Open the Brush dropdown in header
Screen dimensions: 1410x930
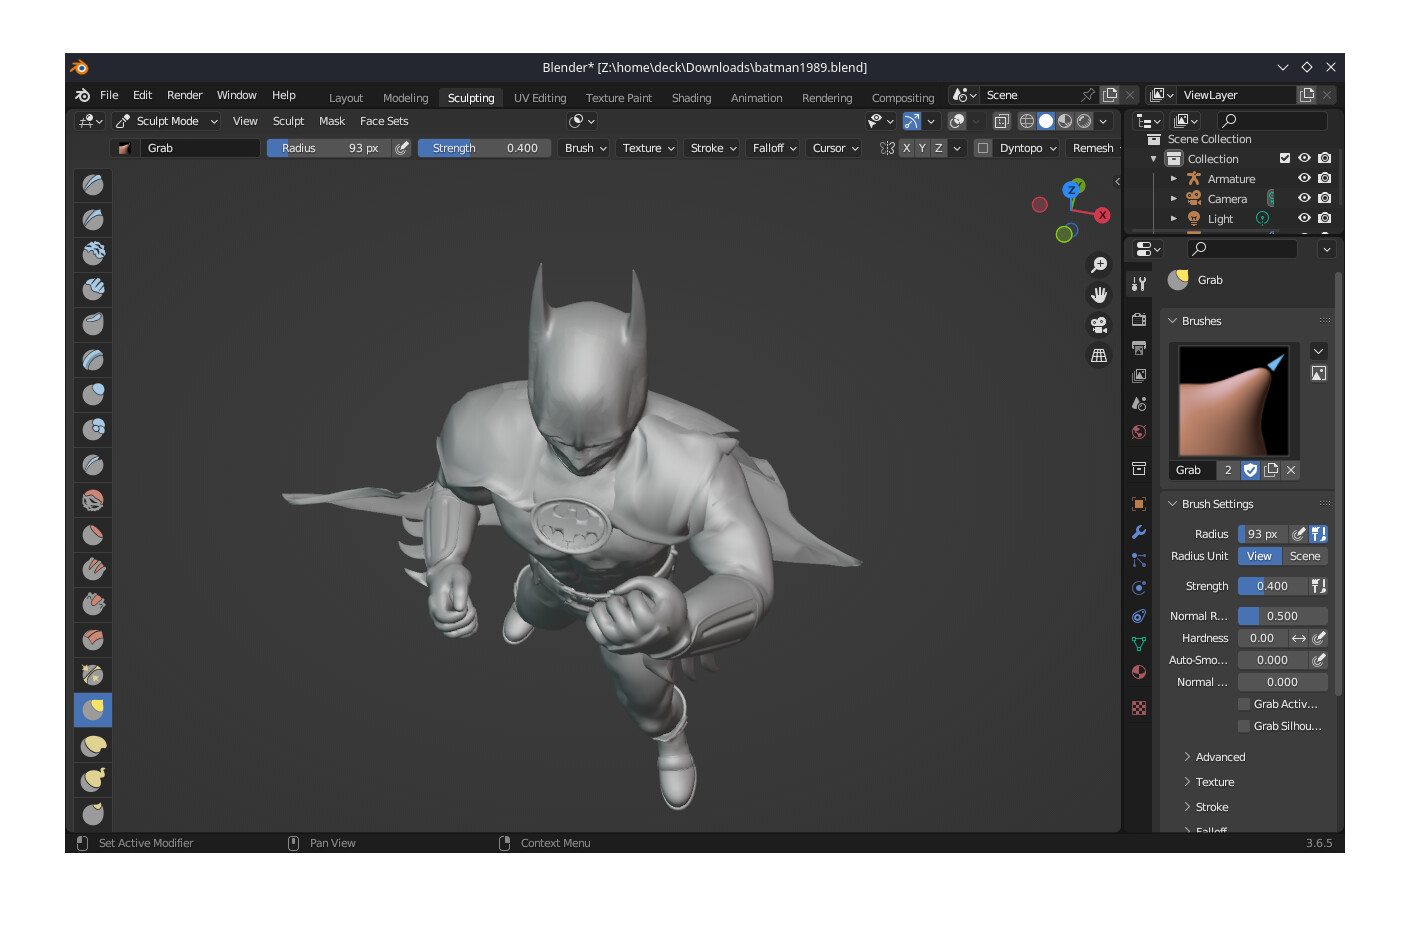coord(585,148)
